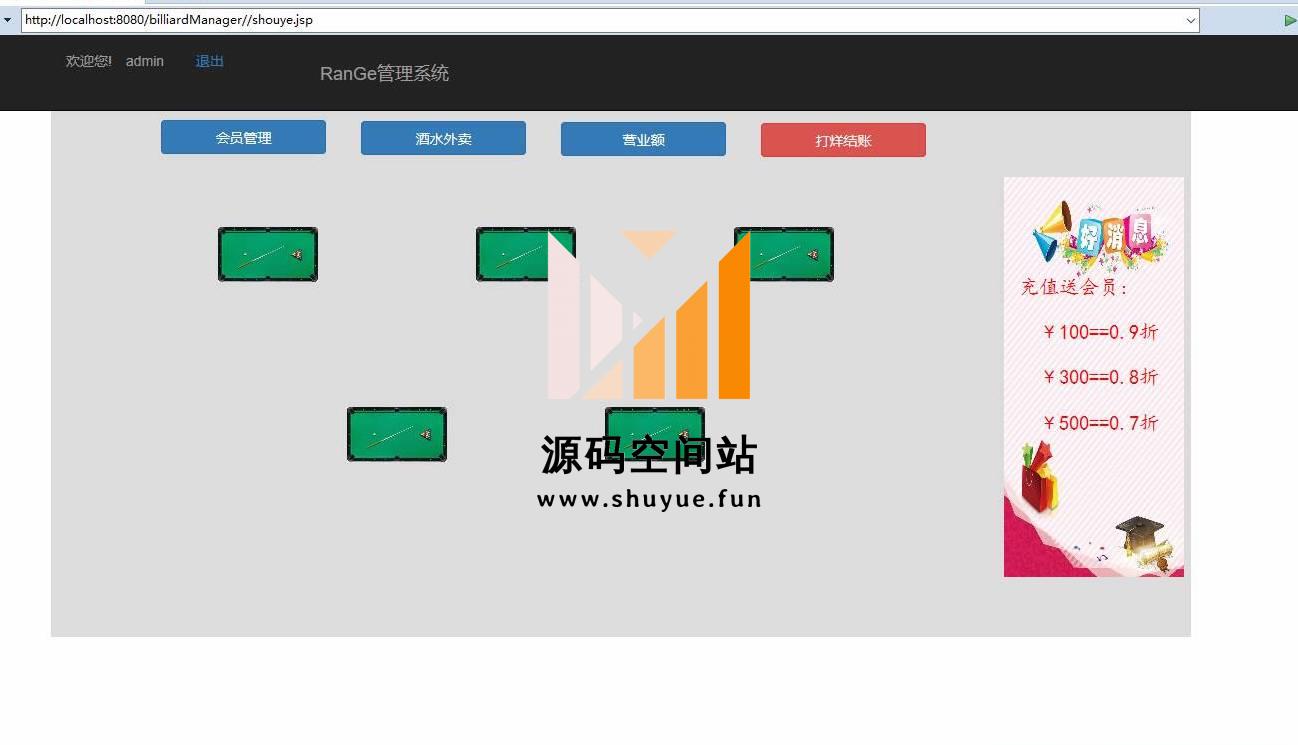Click the admin username text
This screenshot has width=1298, height=745.
[x=145, y=62]
